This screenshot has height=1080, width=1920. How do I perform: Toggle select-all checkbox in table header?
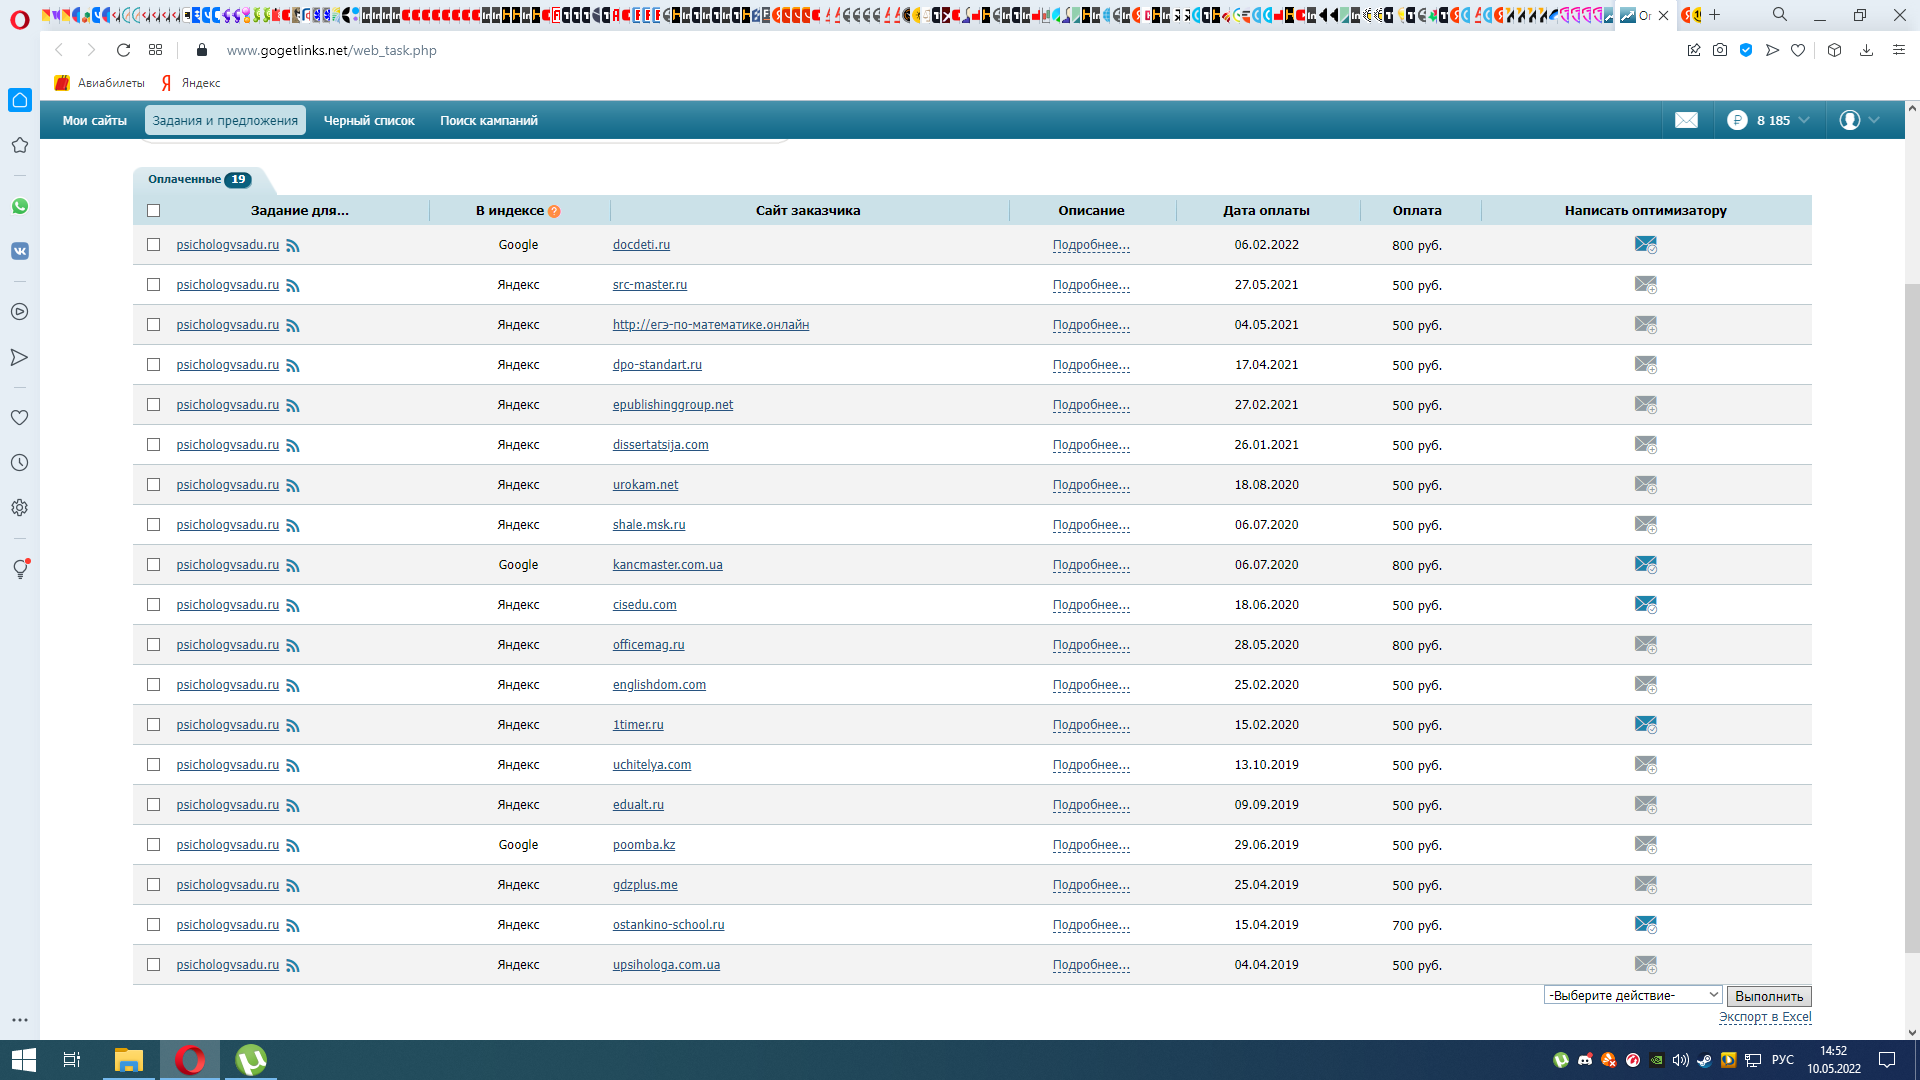click(153, 211)
